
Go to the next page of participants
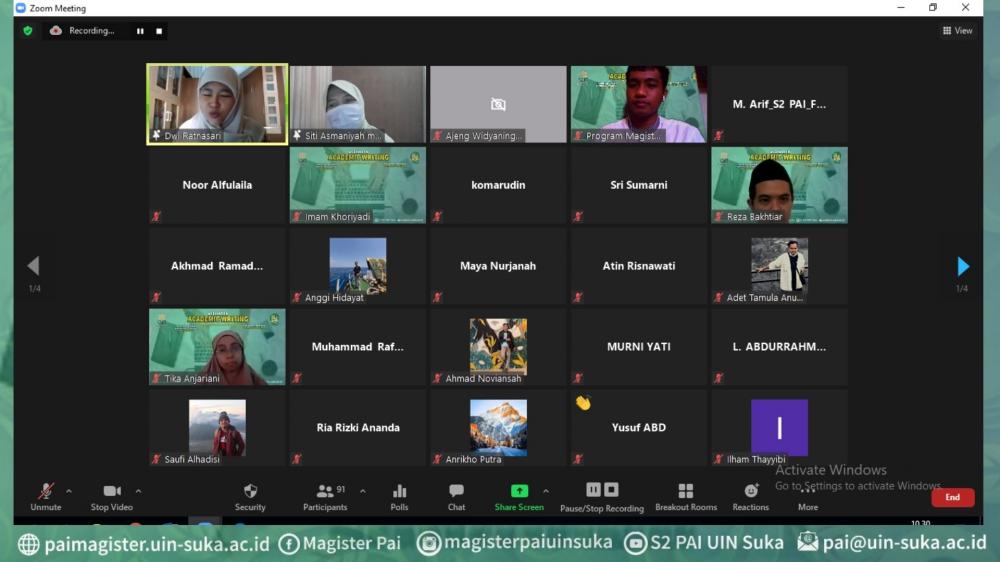pyautogui.click(x=963, y=266)
